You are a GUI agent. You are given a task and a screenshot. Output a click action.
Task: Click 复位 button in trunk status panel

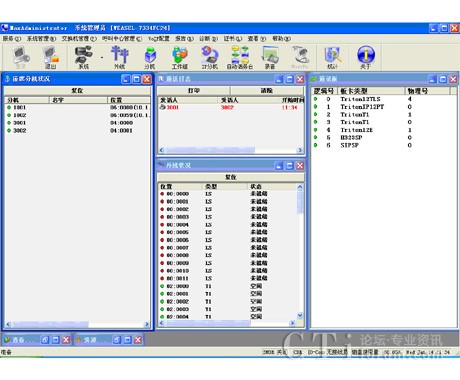(231, 177)
